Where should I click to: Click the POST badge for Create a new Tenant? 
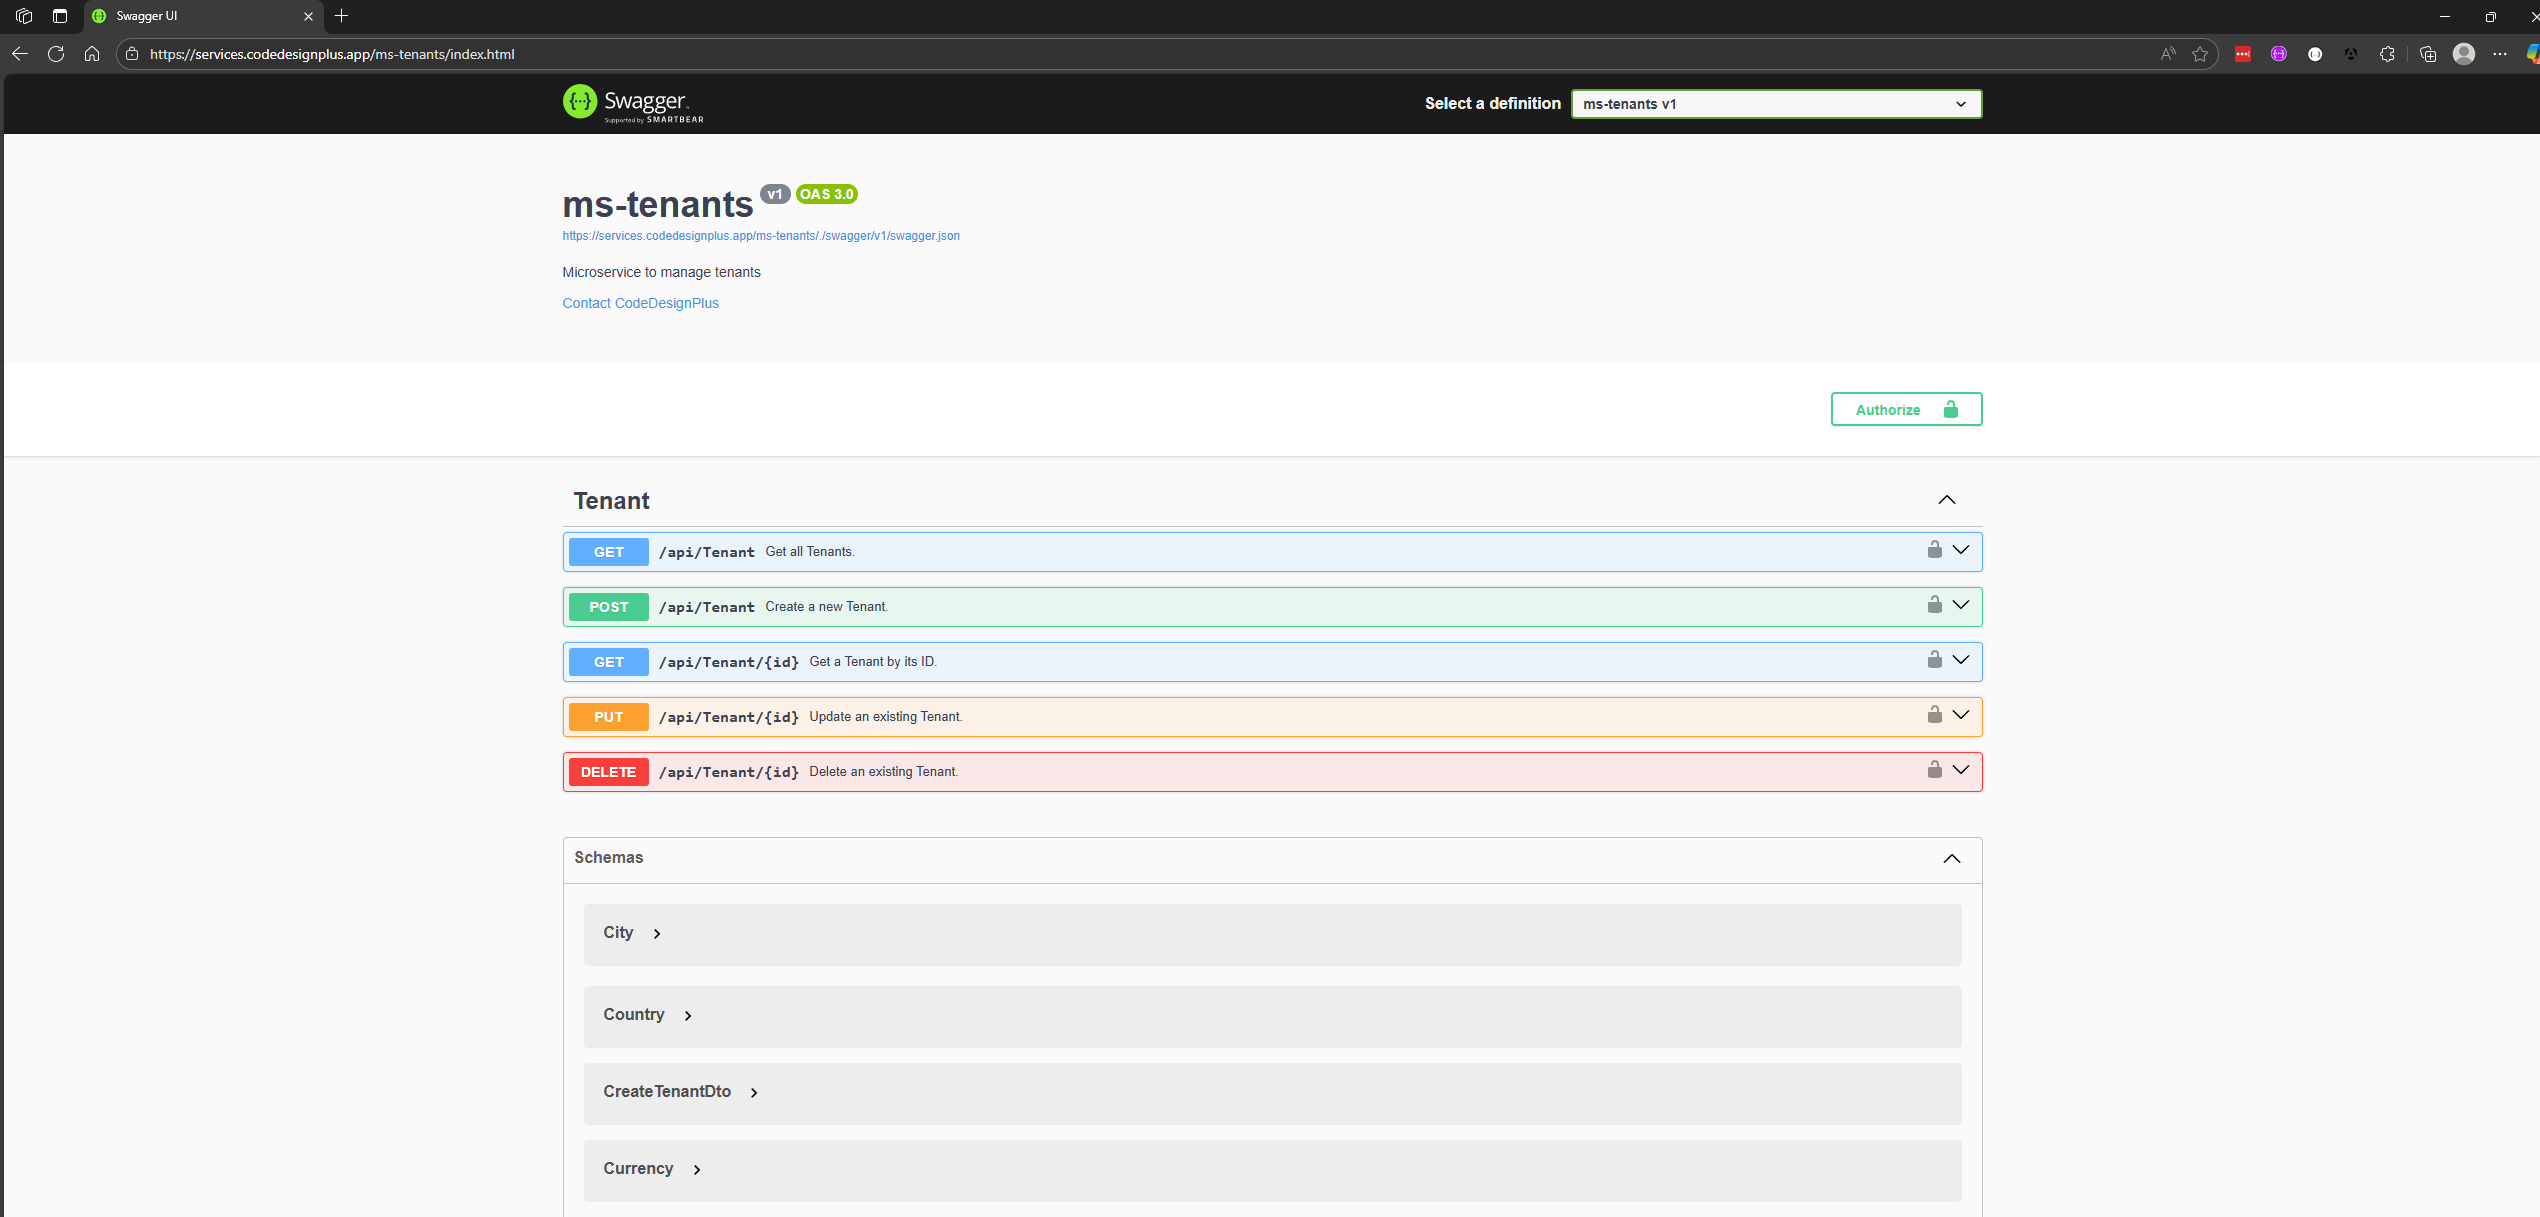coord(608,607)
